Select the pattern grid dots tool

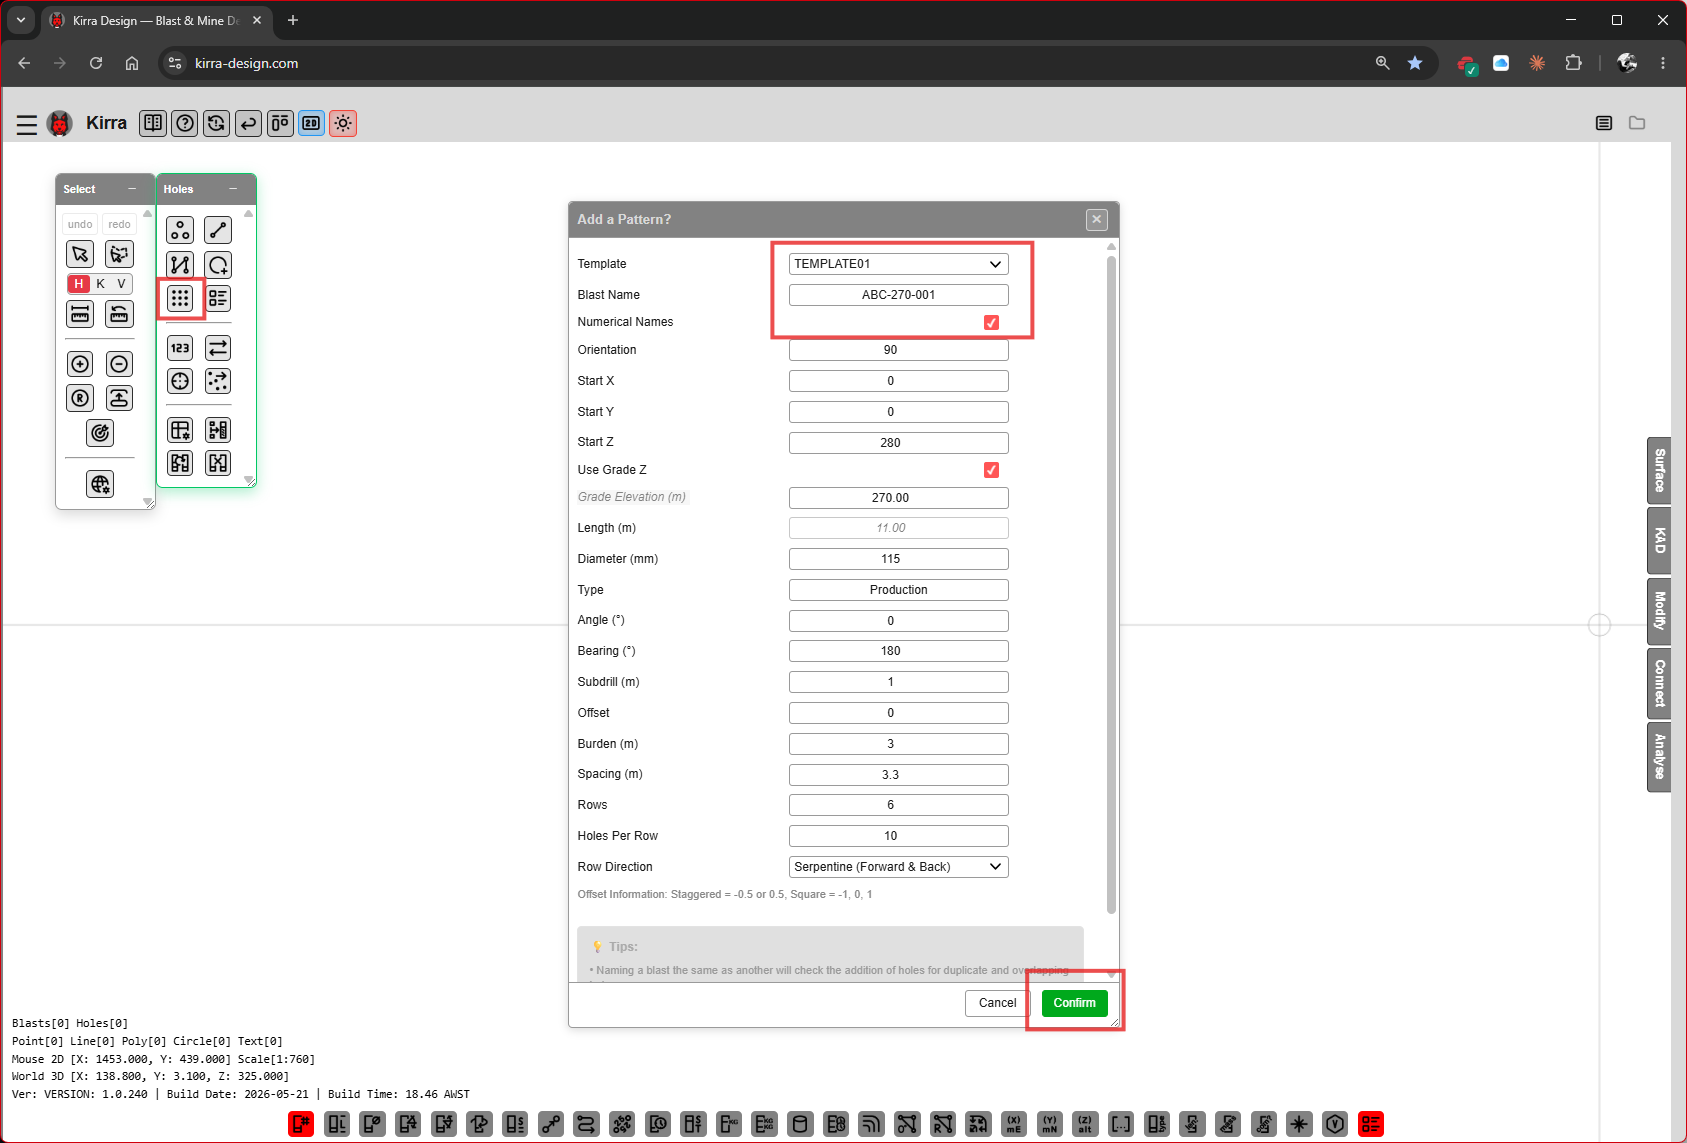click(180, 298)
